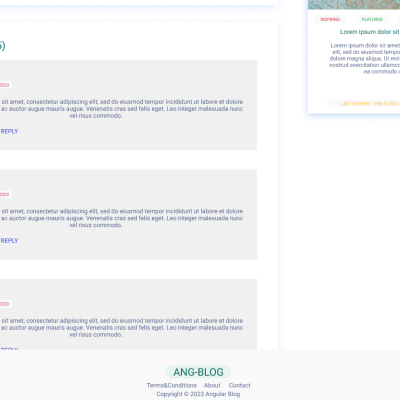Select the FEATURED tag on sidebar card
Screen dimensions: 400x400
tap(372, 19)
